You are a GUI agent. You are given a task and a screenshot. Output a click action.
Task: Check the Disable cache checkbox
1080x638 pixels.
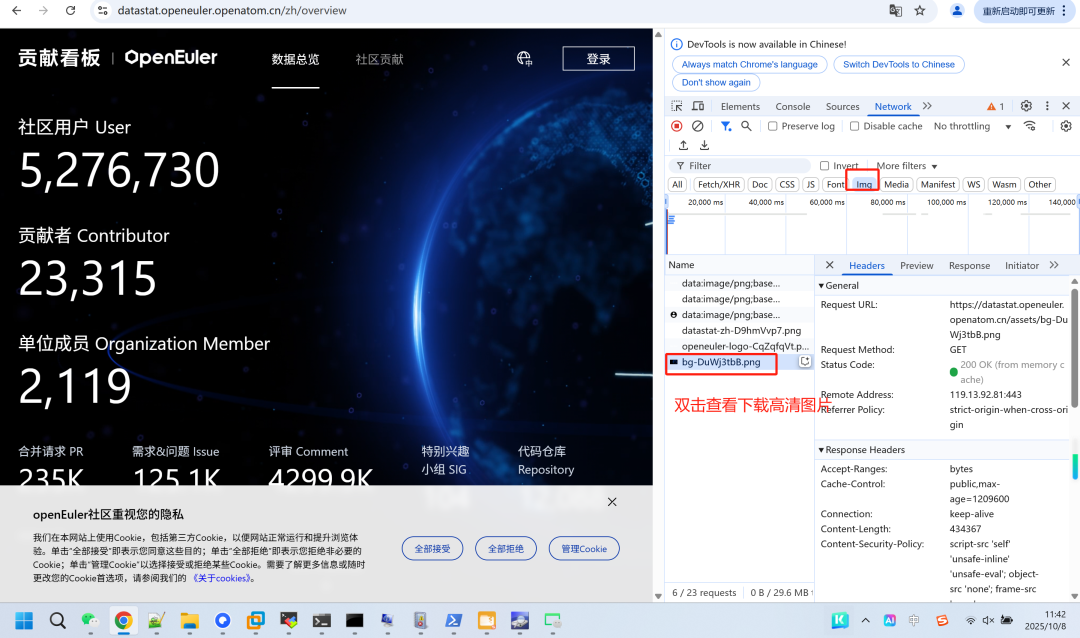click(x=854, y=125)
